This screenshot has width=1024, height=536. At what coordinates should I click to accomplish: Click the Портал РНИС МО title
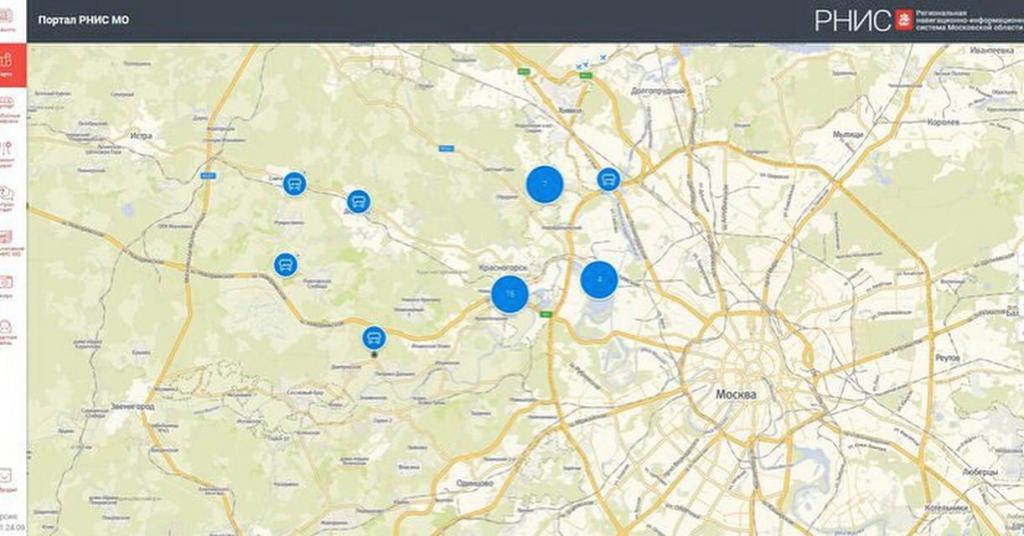click(x=84, y=20)
